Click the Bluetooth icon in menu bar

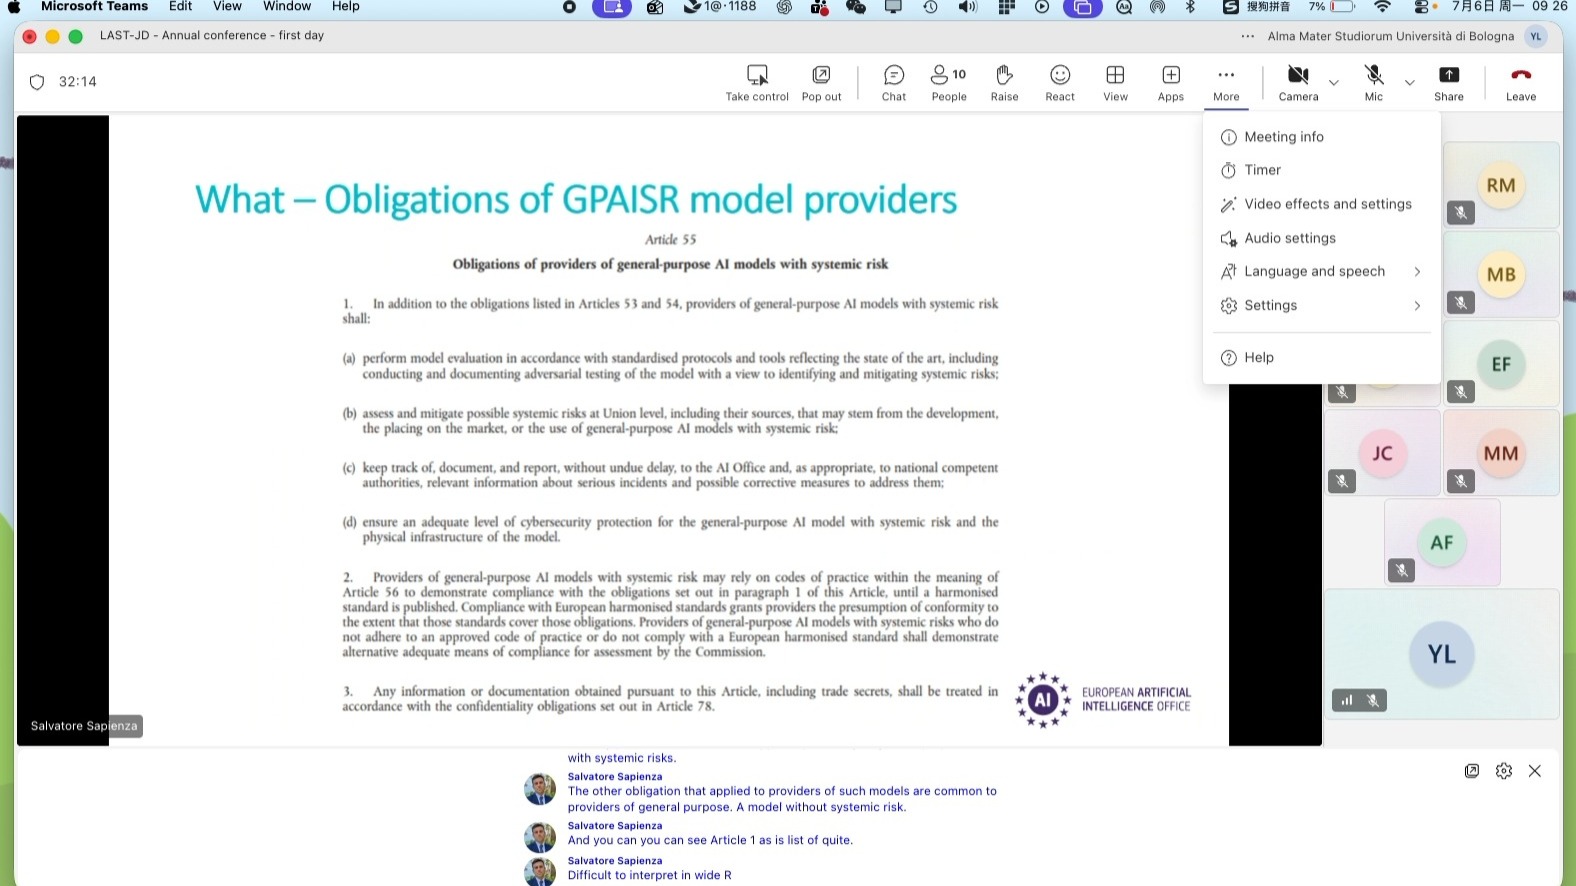point(1190,7)
